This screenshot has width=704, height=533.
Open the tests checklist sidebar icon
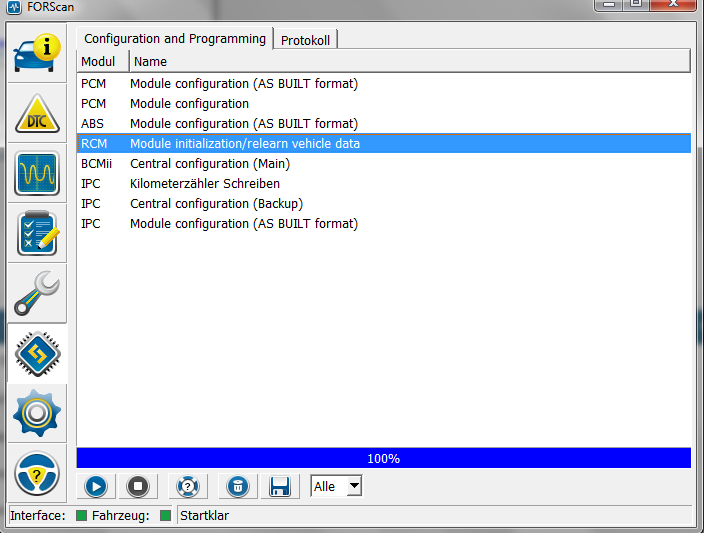(x=37, y=233)
